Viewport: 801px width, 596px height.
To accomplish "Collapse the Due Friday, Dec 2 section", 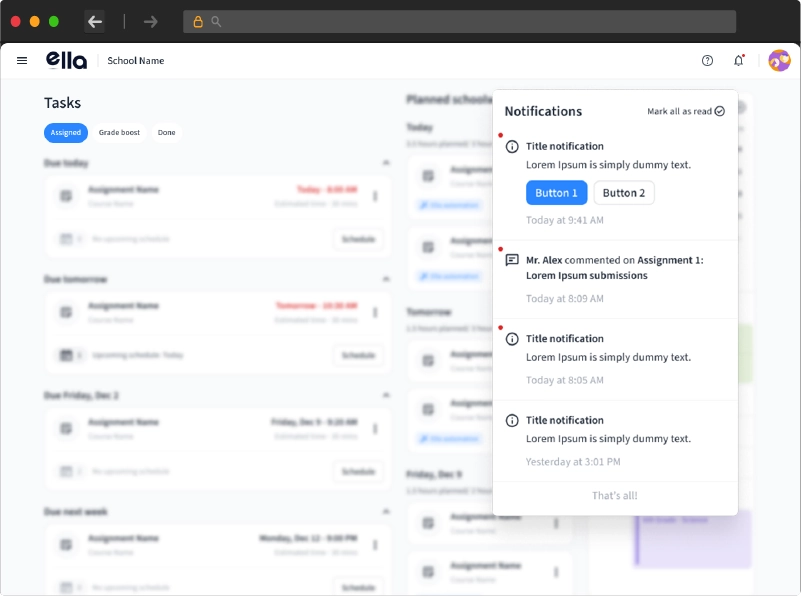I will tap(386, 395).
